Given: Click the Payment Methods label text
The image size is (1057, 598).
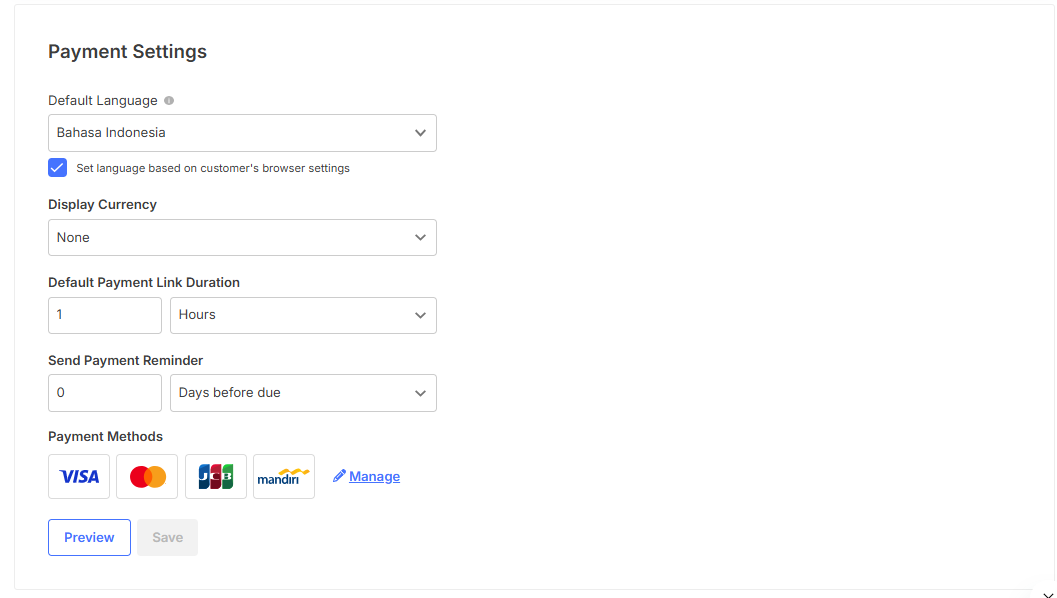Looking at the screenshot, I should (105, 437).
